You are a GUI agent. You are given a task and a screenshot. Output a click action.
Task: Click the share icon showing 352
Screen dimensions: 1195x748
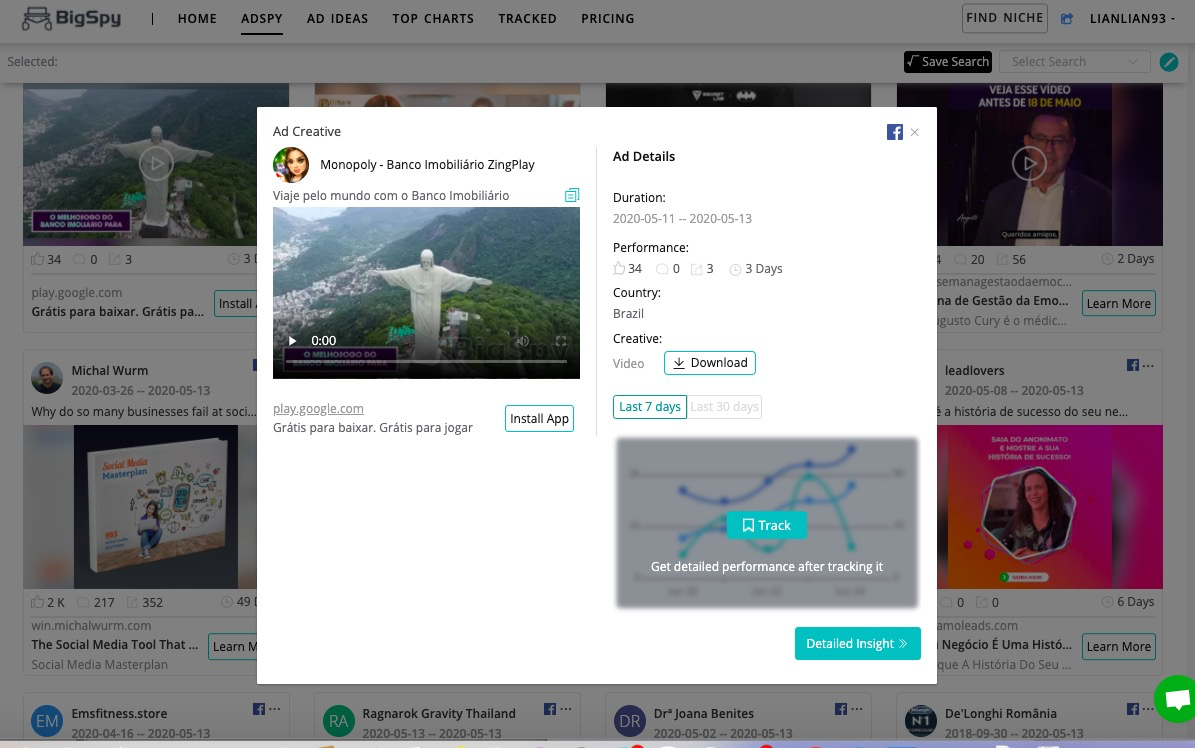(x=133, y=602)
